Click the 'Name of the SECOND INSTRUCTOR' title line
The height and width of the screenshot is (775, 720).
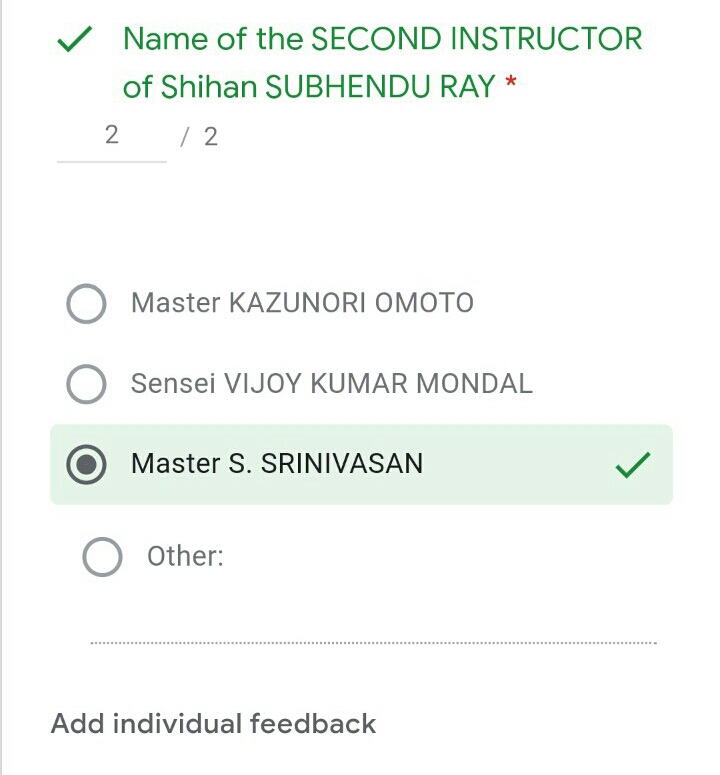pos(382,40)
